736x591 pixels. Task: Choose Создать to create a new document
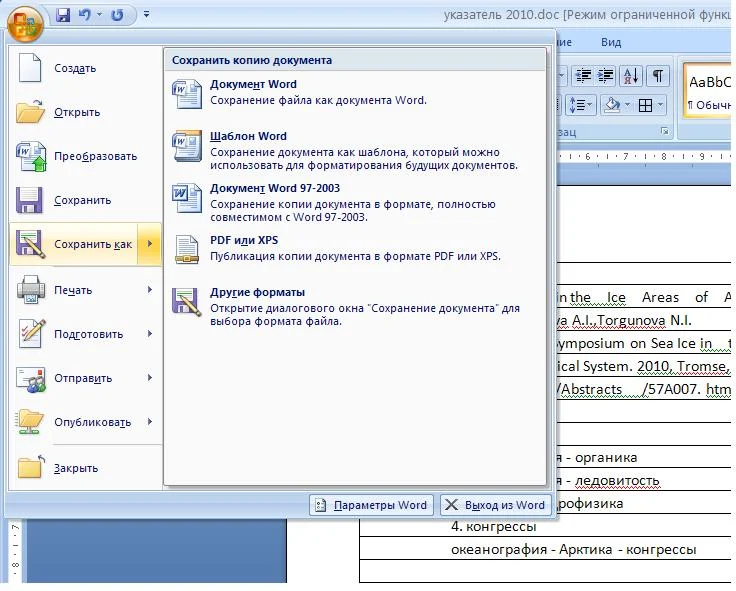(85, 69)
